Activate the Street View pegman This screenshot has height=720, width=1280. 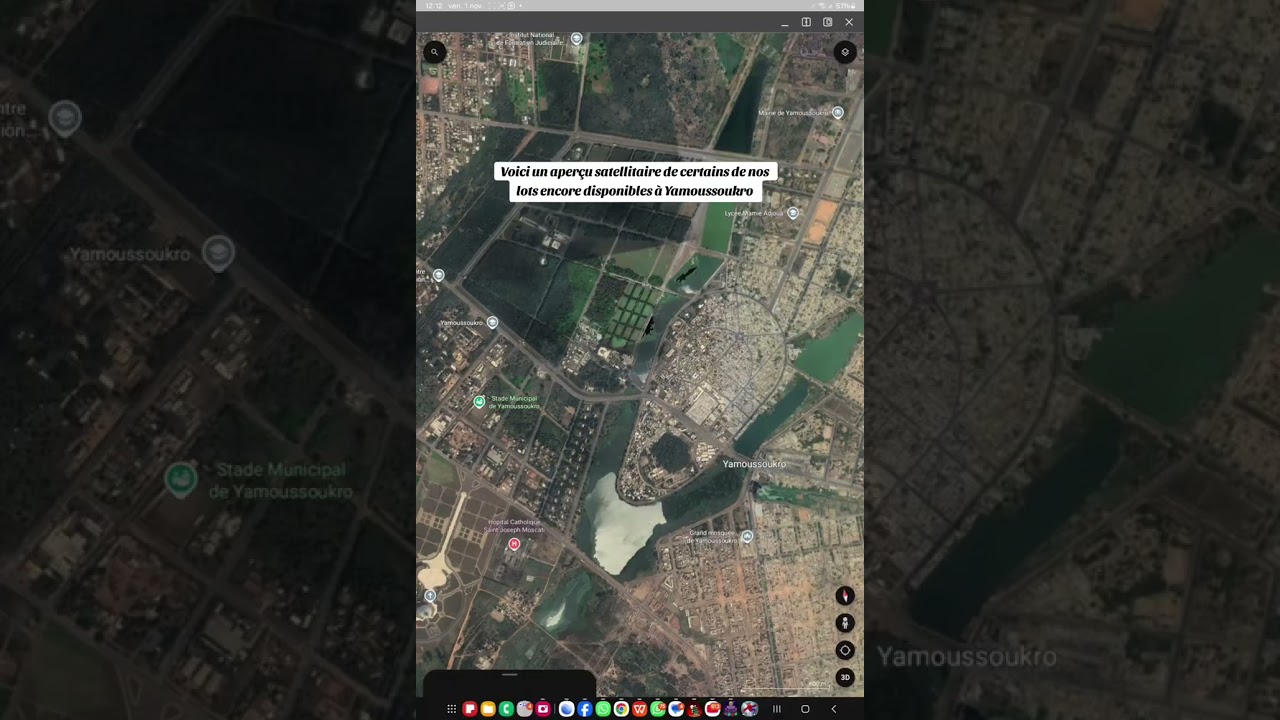[x=845, y=623]
